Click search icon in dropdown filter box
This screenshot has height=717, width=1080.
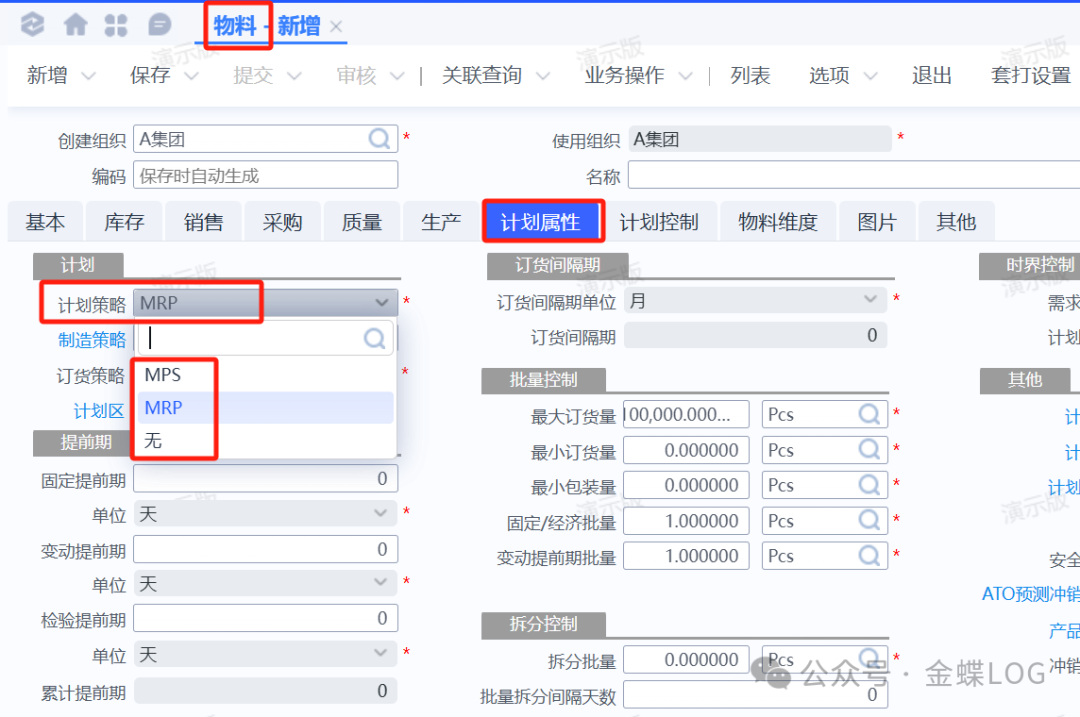[x=375, y=338]
